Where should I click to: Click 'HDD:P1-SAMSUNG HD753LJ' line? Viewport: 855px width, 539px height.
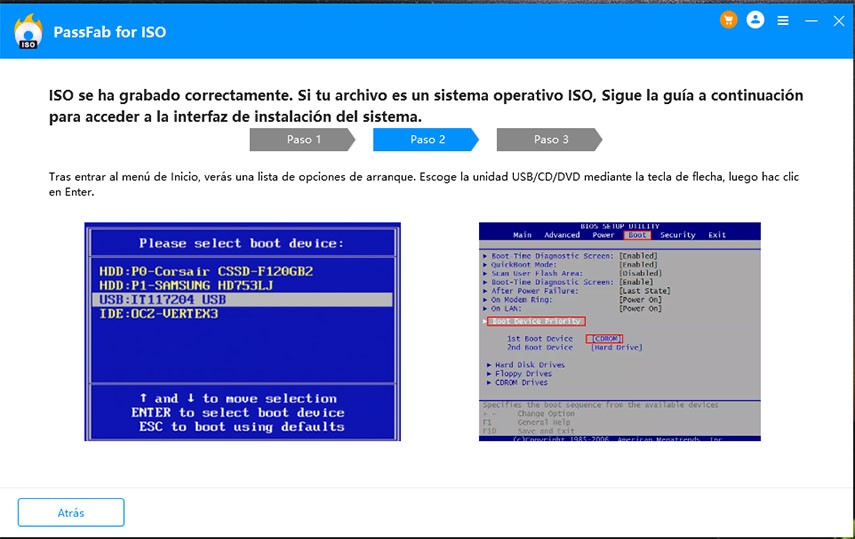click(186, 285)
